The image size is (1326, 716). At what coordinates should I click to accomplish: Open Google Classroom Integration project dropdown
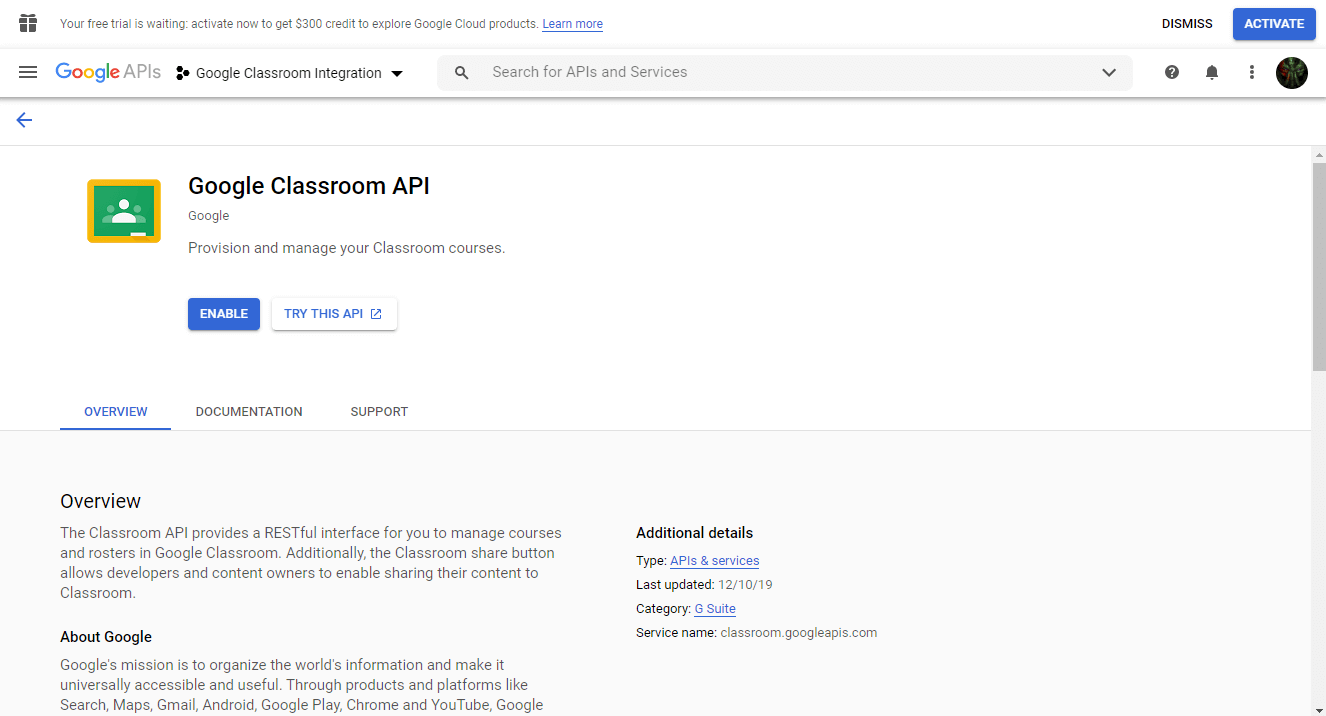(289, 73)
